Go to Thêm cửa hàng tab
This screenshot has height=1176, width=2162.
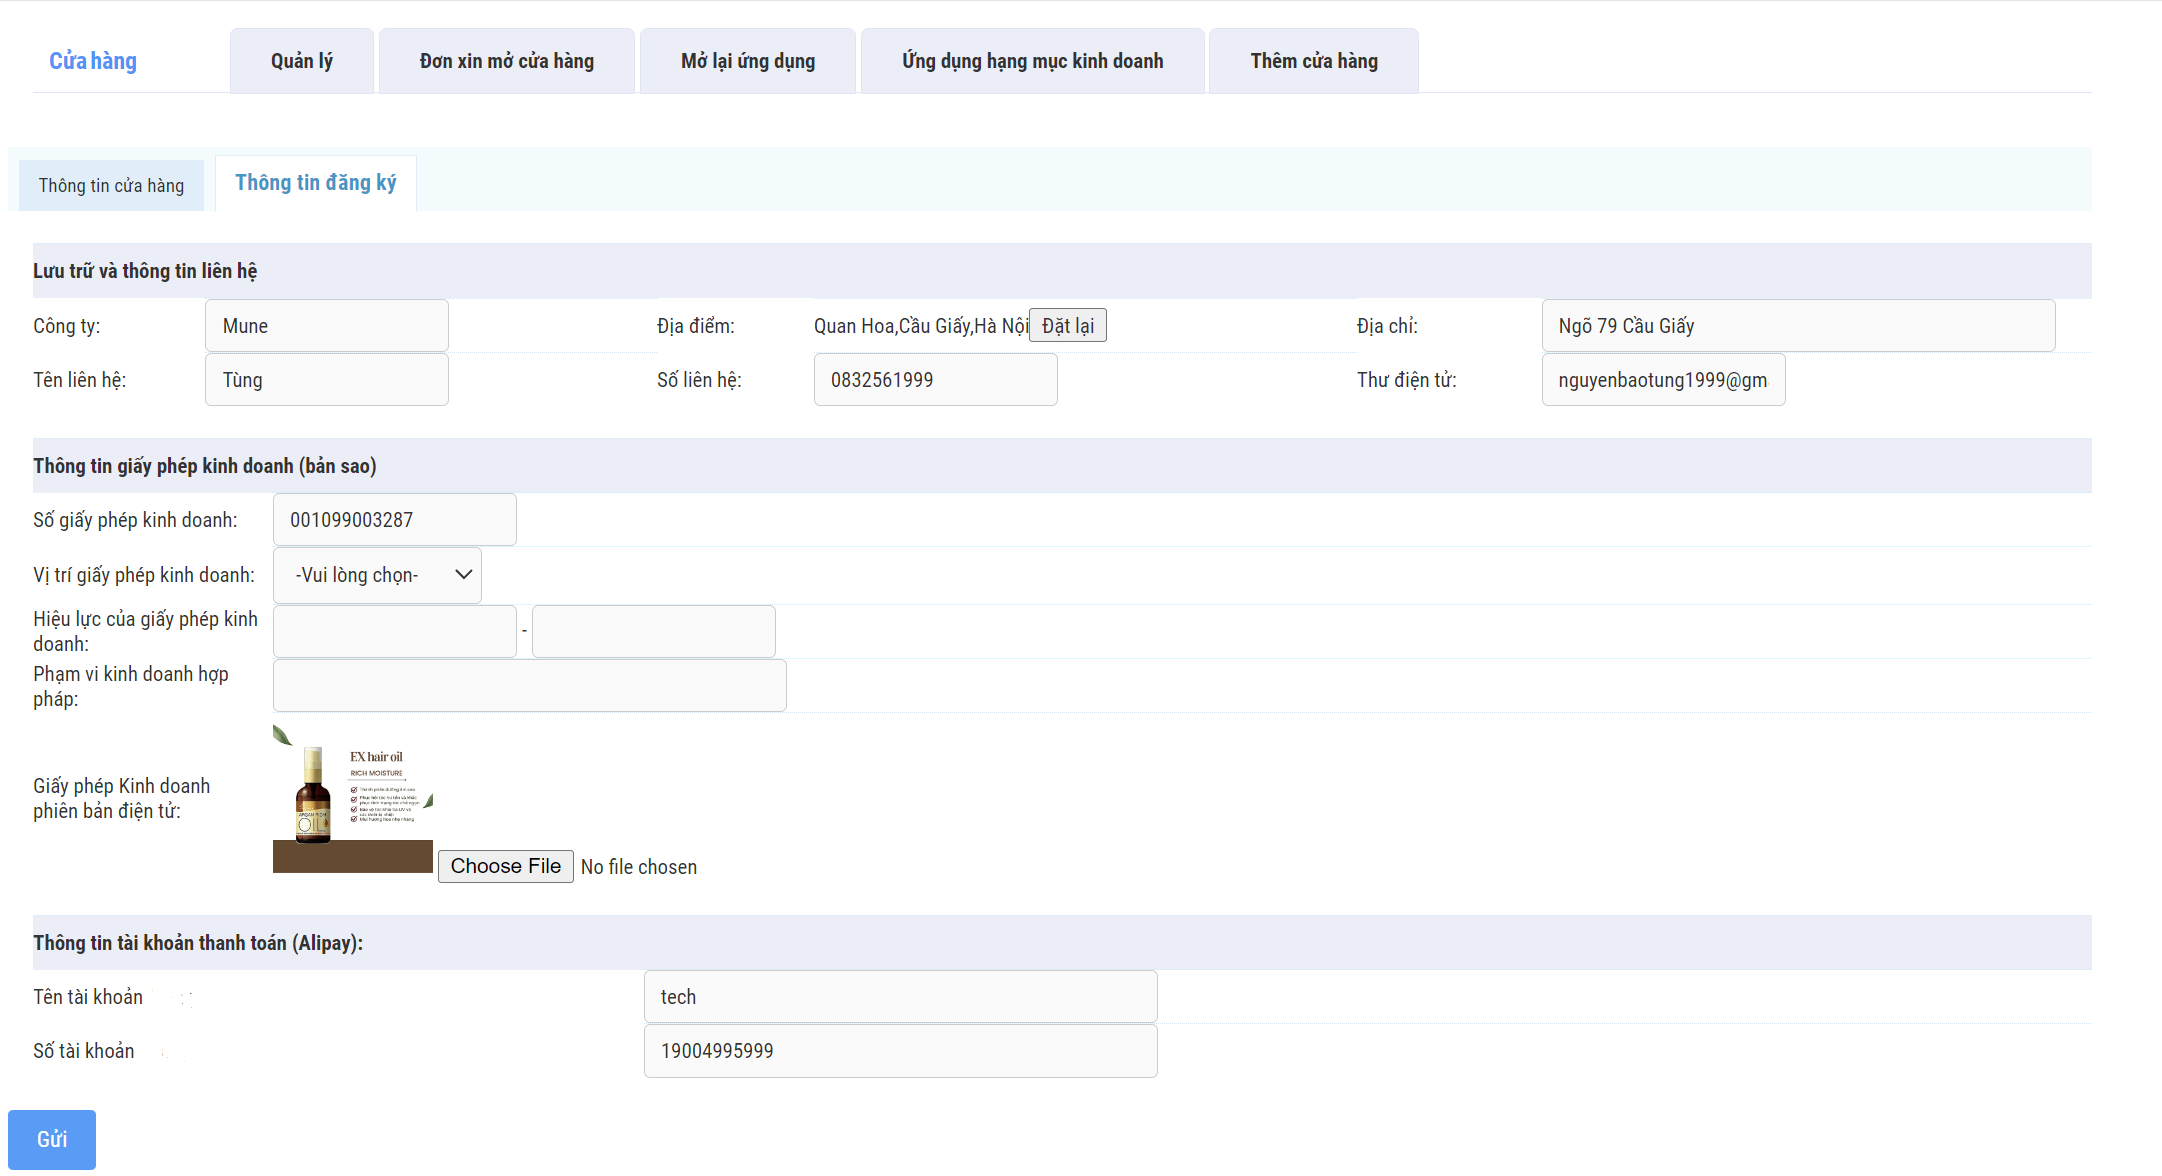pyautogui.click(x=1313, y=61)
